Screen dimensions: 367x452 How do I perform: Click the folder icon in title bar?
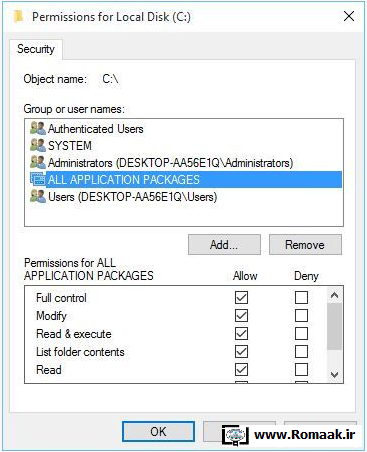click(x=19, y=16)
